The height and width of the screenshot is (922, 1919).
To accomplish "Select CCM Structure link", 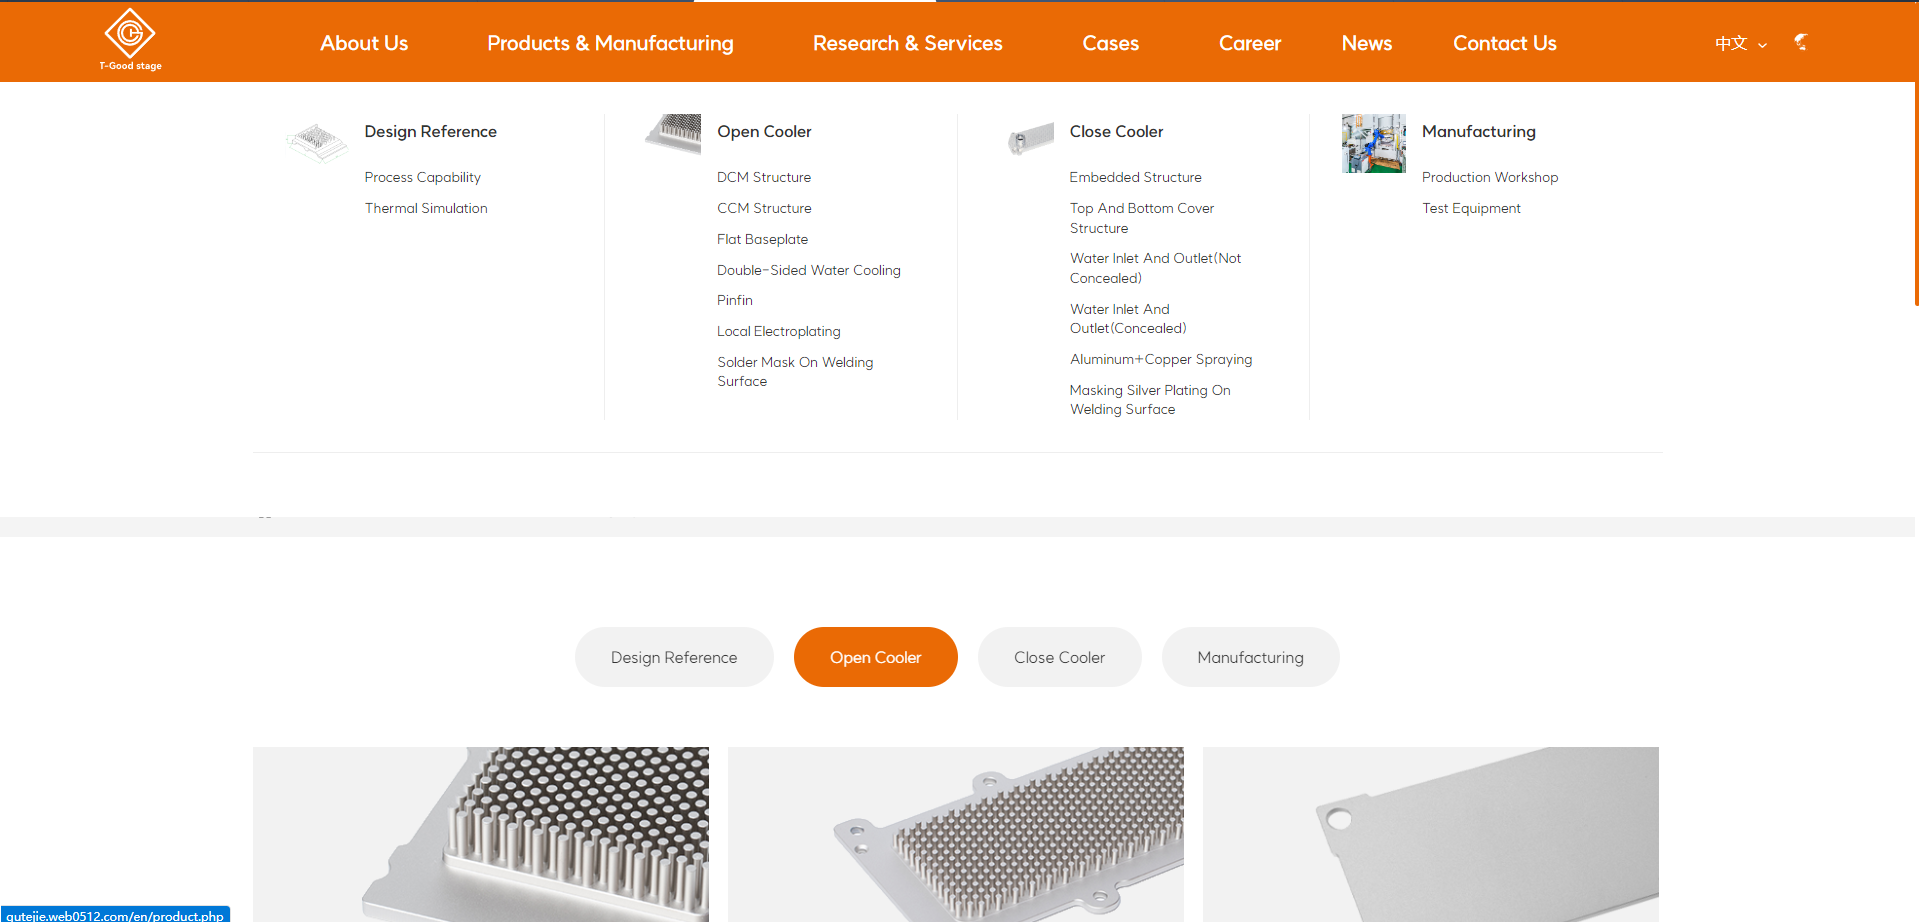I will tap(764, 208).
